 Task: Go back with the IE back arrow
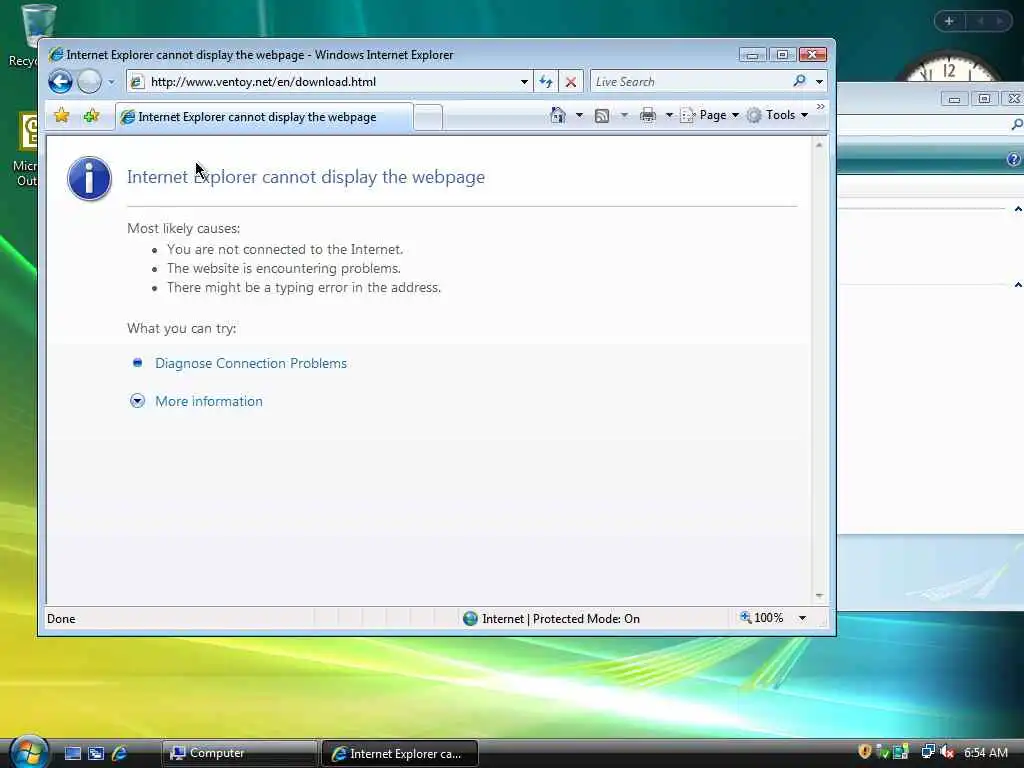pyautogui.click(x=60, y=82)
